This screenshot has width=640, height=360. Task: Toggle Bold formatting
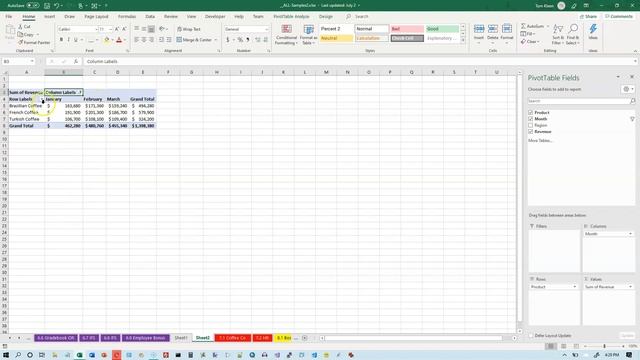(x=61, y=40)
